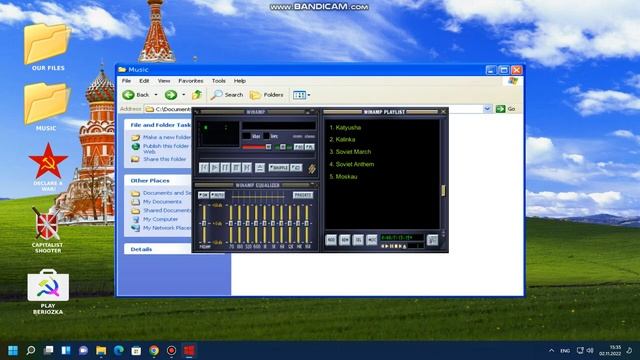Image resolution: width=640 pixels, height=360 pixels.
Task: Click playlist SEL button
Action: point(358,240)
